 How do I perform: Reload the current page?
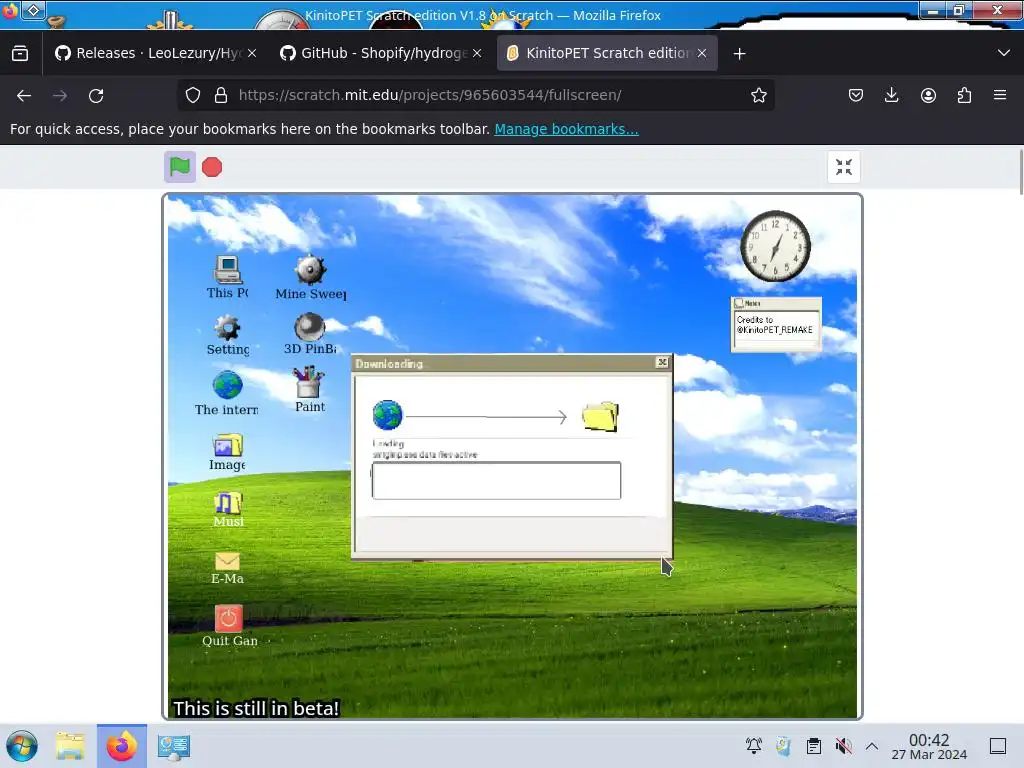[x=96, y=95]
